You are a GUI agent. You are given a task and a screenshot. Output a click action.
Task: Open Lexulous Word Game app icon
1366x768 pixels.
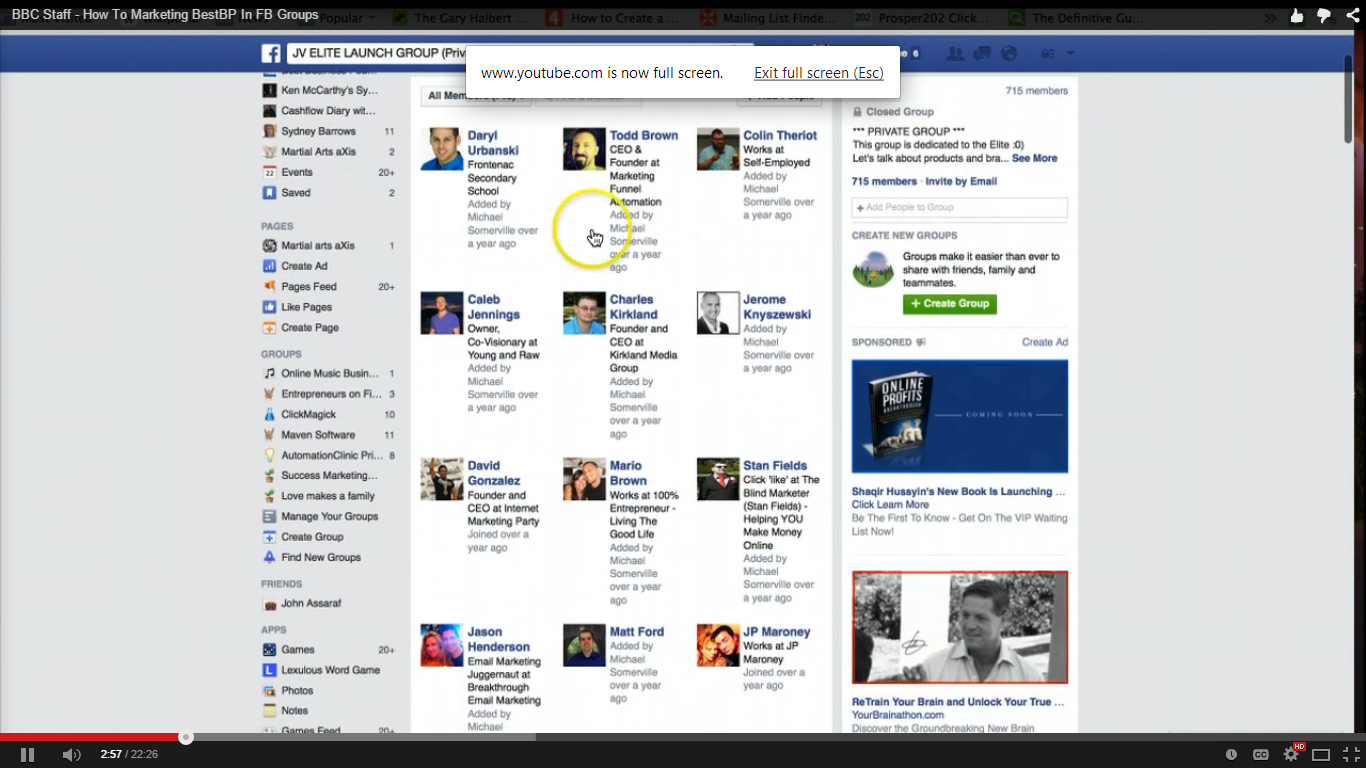[269, 670]
